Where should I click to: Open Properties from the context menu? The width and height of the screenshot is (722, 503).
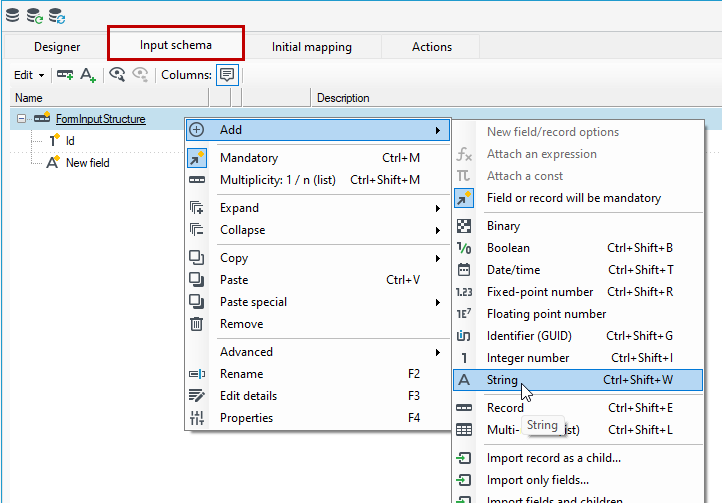(x=318, y=418)
